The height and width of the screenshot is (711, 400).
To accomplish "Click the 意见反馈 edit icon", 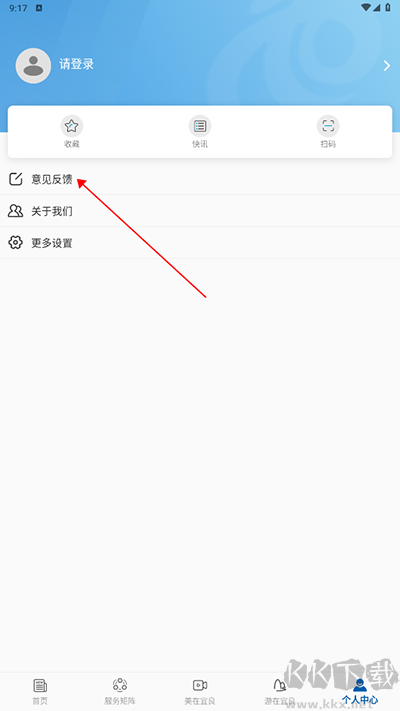I will point(15,179).
